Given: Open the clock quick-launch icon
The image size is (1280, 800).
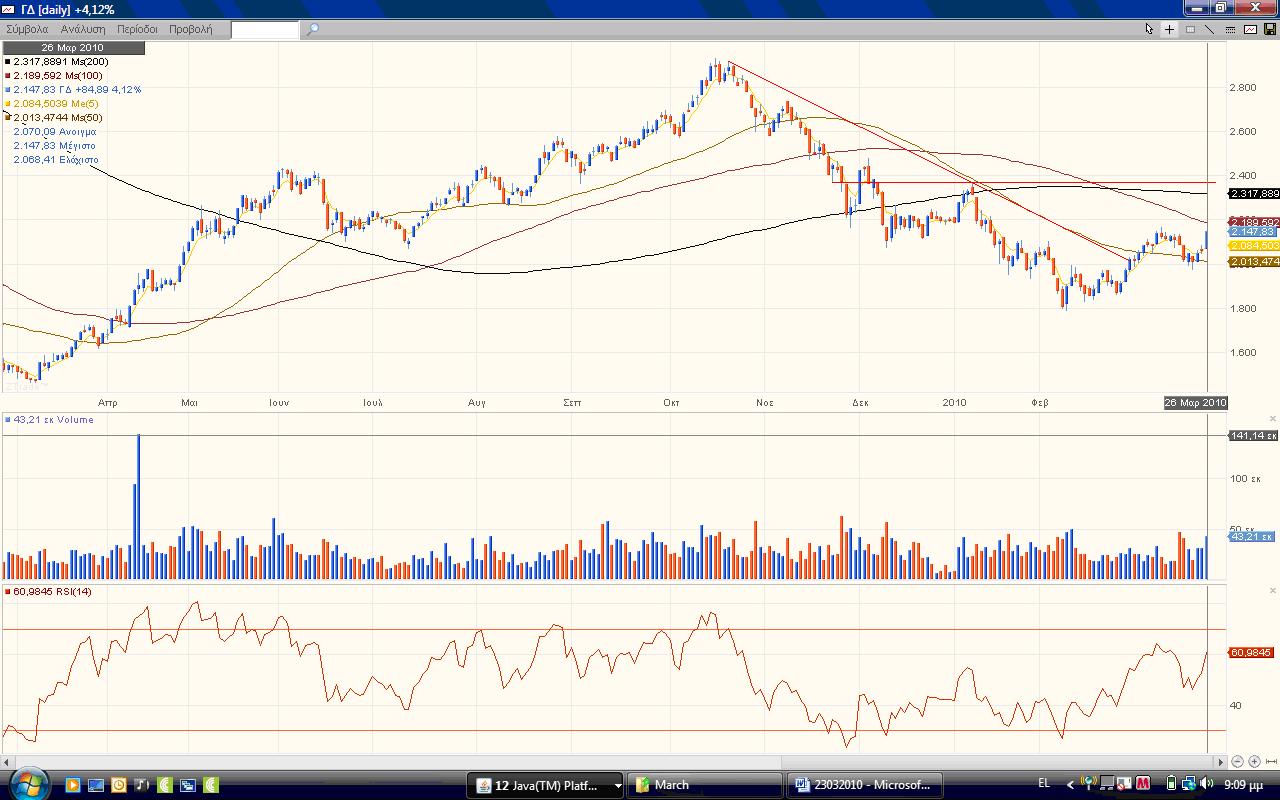Looking at the screenshot, I should (118, 785).
